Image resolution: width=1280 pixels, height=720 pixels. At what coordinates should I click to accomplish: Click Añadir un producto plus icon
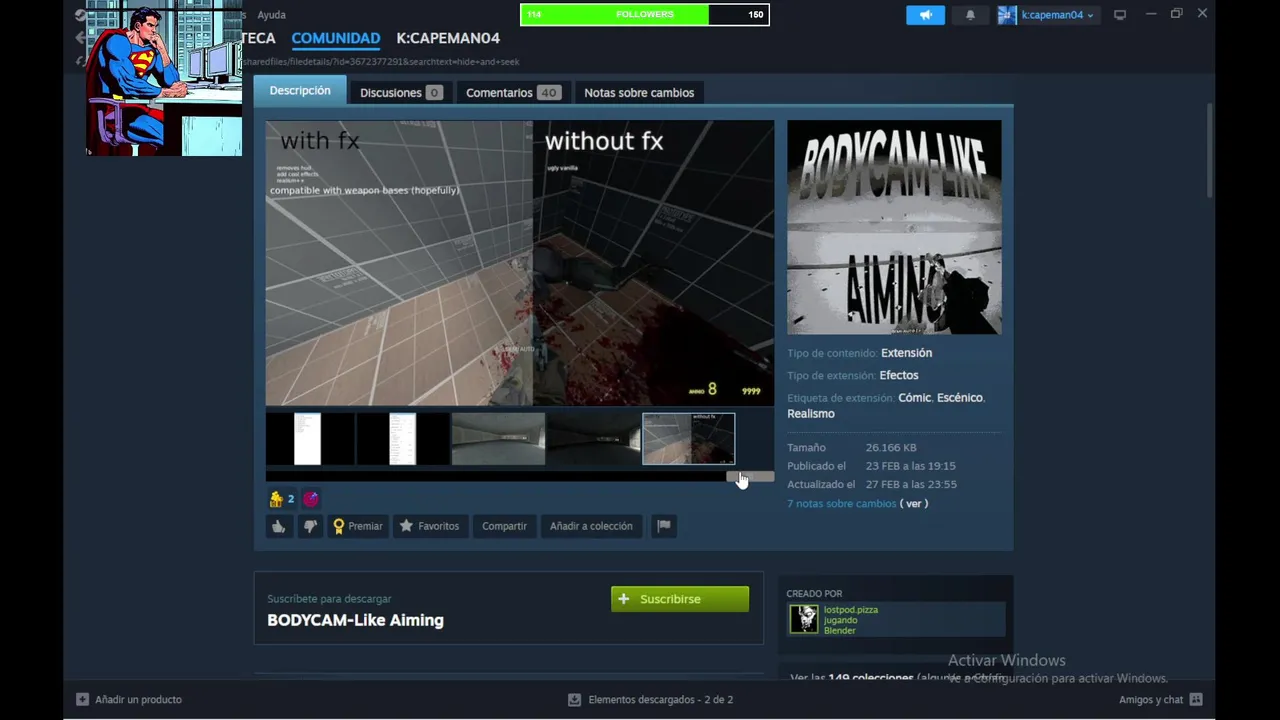(82, 700)
